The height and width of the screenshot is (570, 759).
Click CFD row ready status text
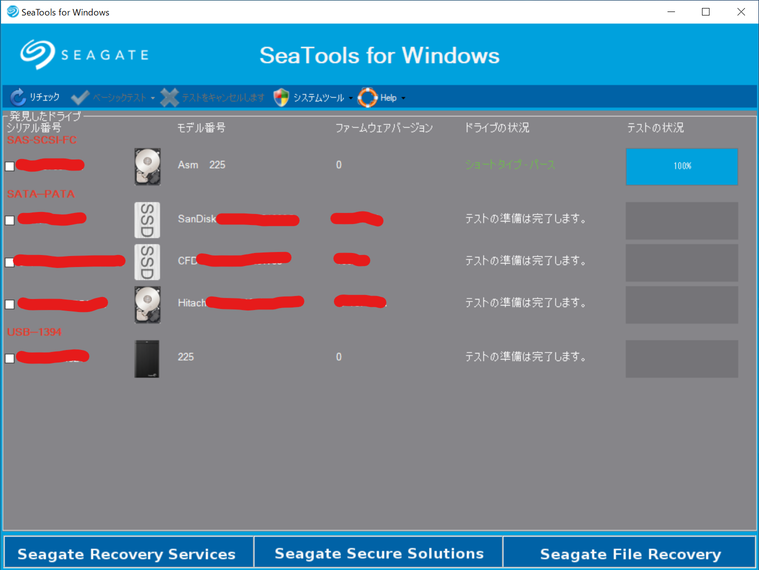526,261
